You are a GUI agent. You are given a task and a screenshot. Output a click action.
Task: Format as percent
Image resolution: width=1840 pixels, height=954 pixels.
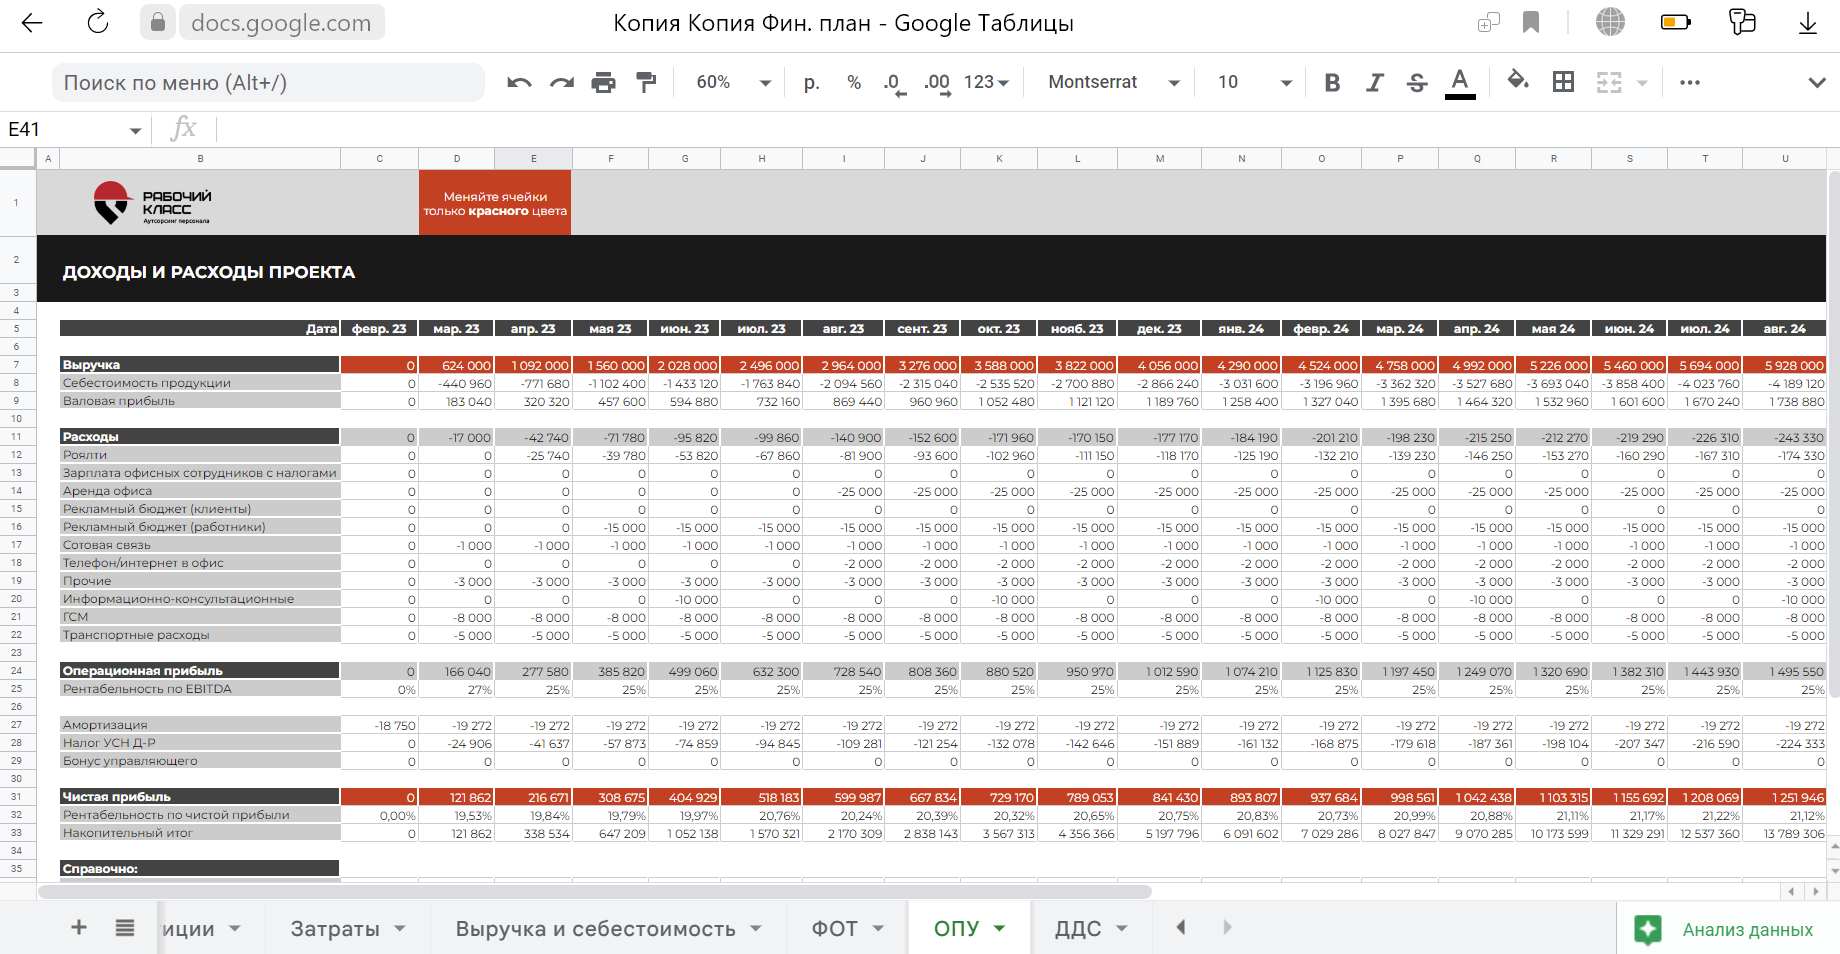coord(854,83)
